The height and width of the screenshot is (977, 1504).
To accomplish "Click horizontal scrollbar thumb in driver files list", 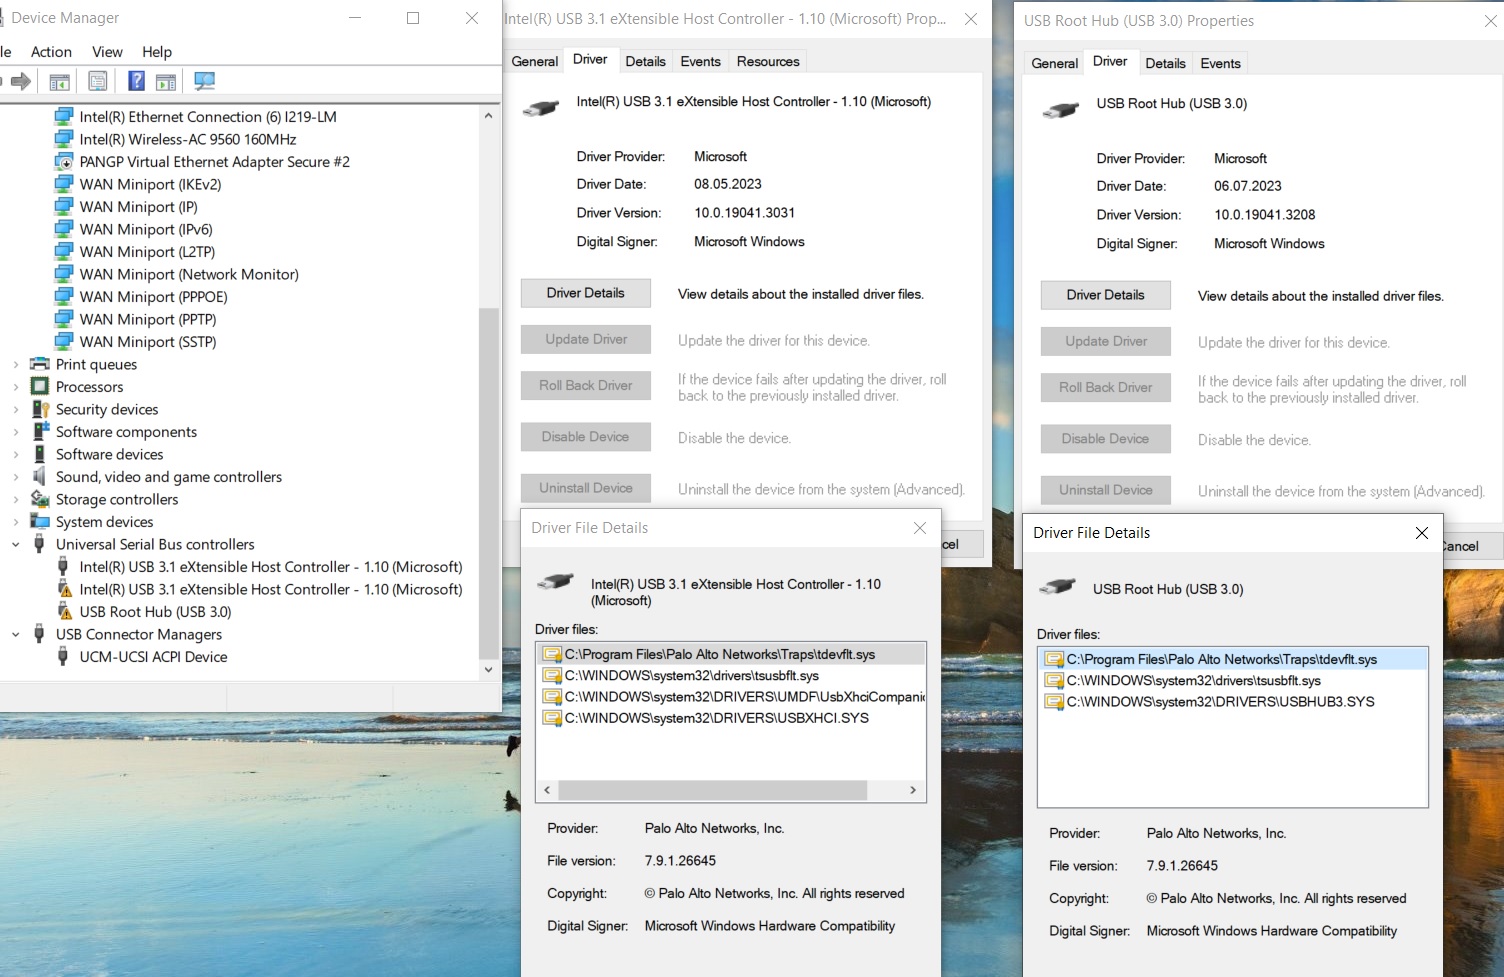I will pyautogui.click(x=712, y=790).
